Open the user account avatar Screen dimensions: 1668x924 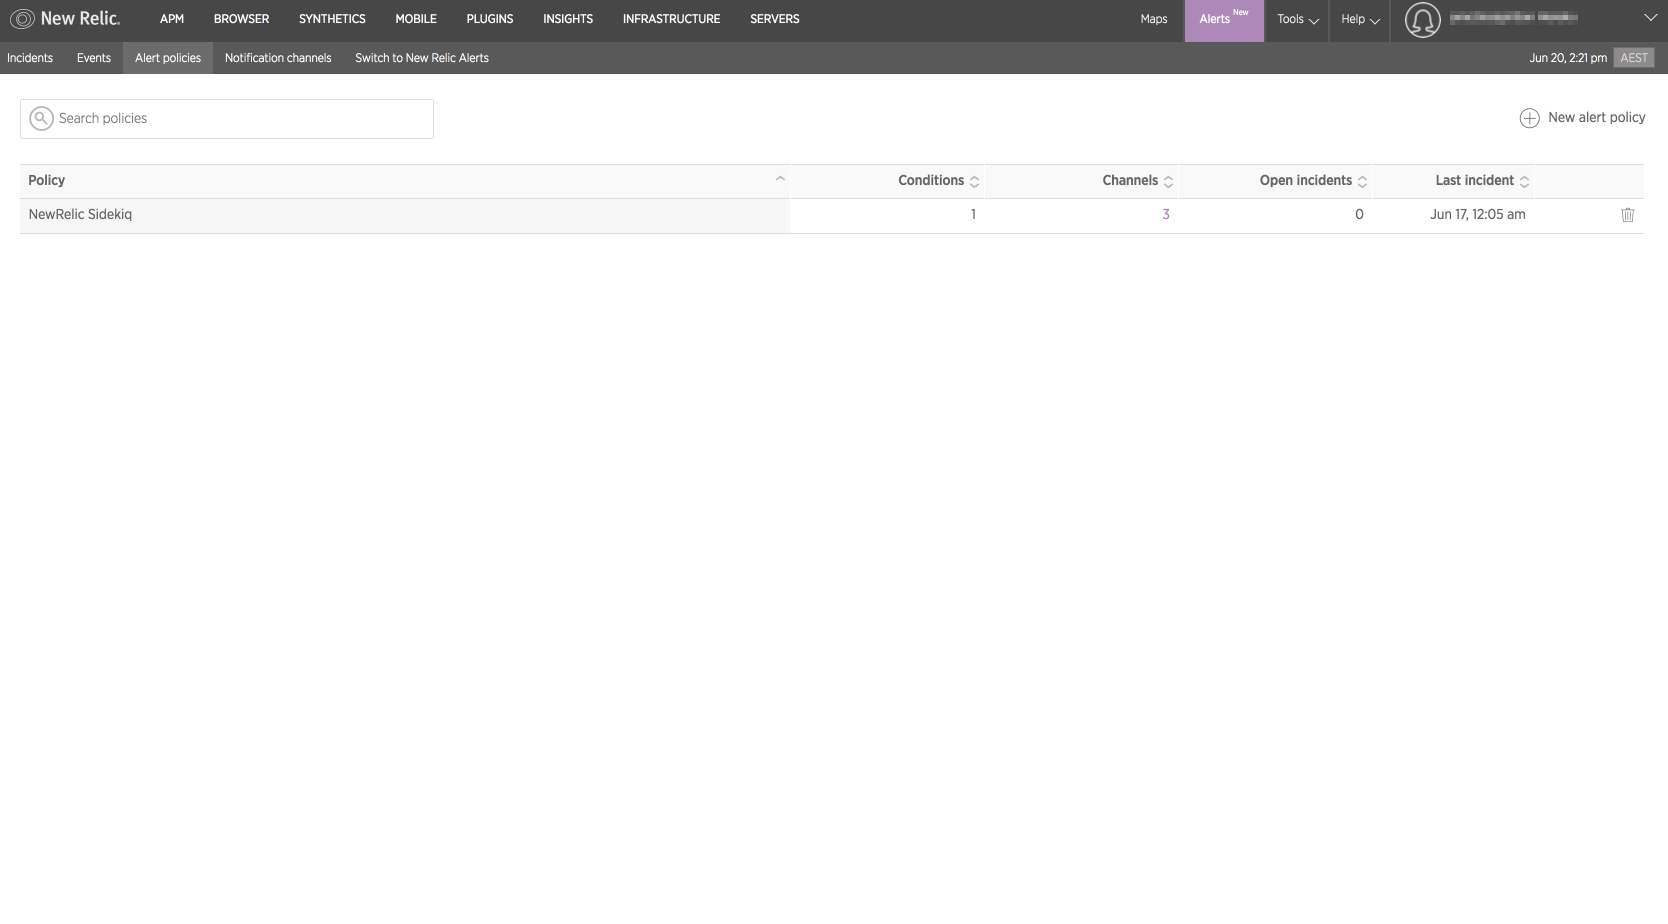pyautogui.click(x=1422, y=19)
